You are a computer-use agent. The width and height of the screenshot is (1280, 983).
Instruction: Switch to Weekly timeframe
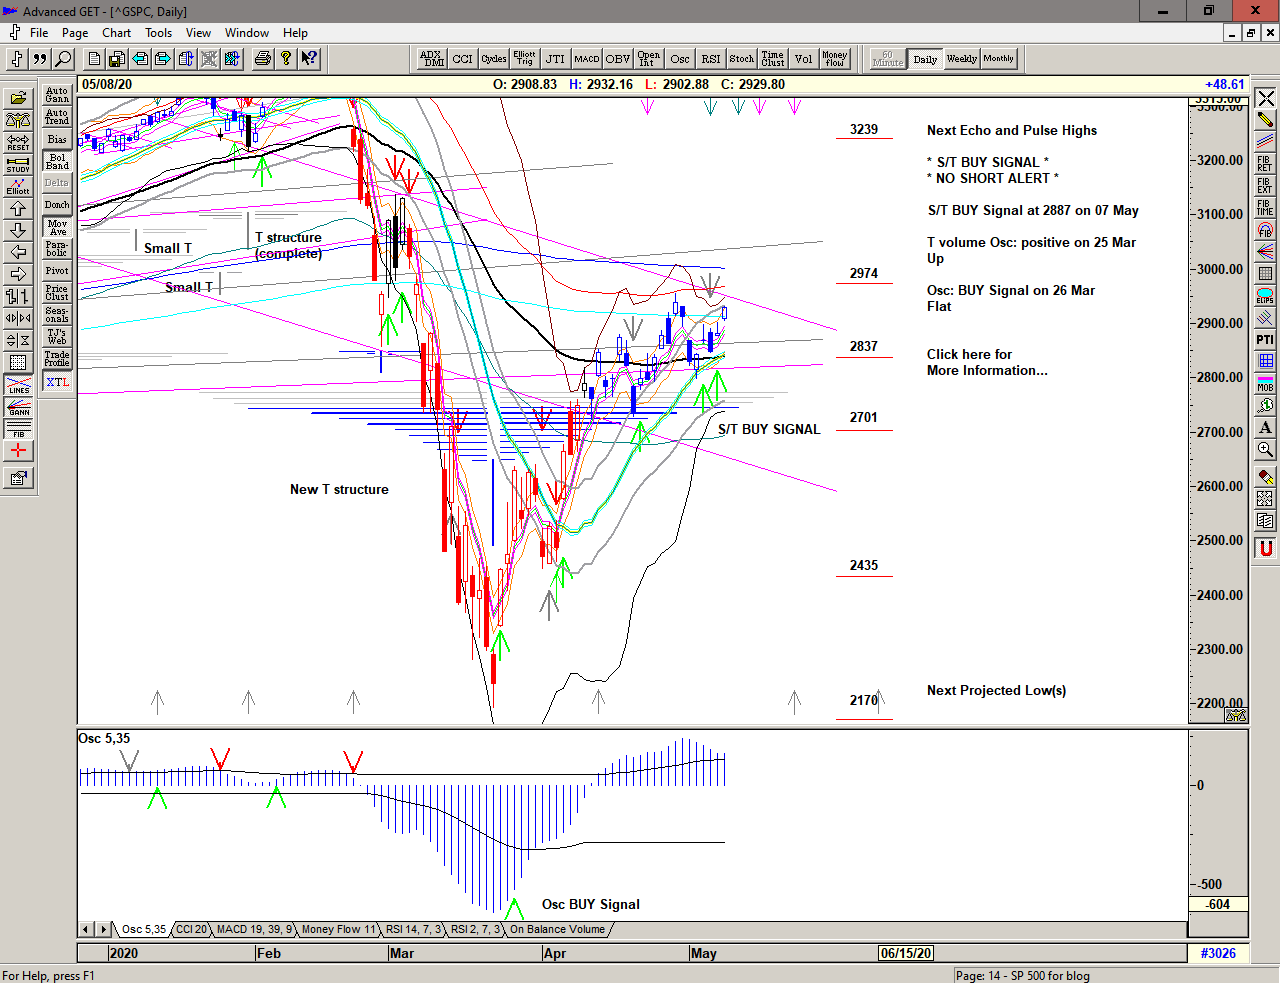pos(961,59)
